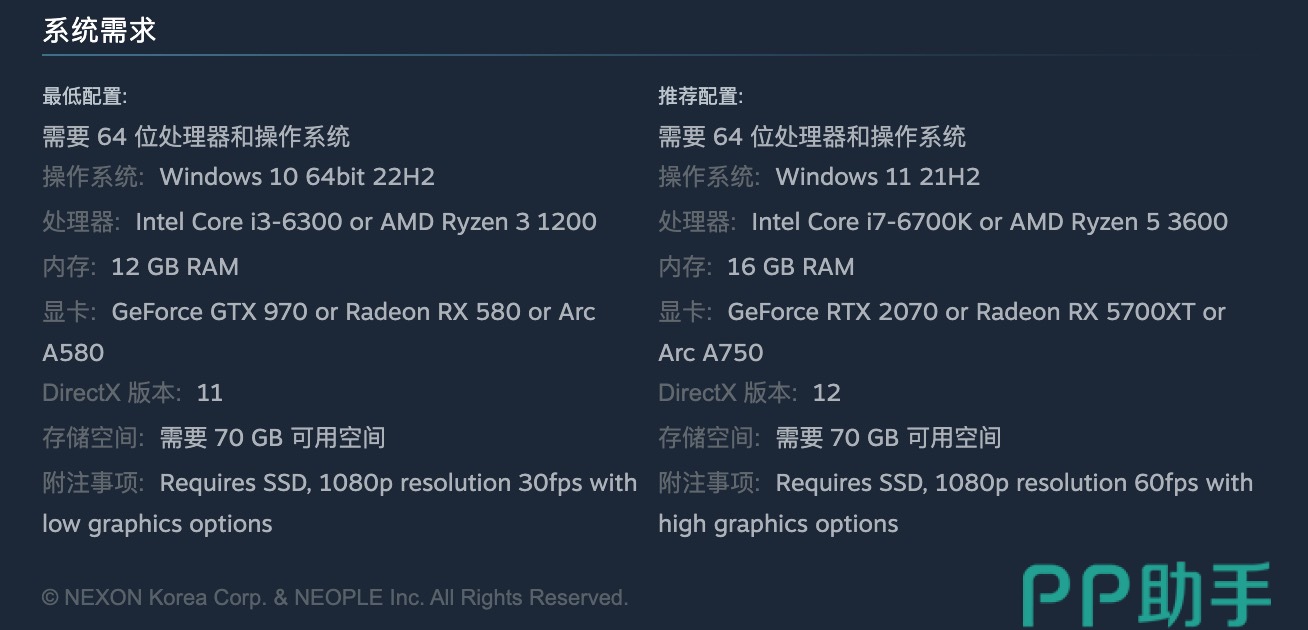This screenshot has width=1308, height=630.
Task: Click the Intel Core i3-6300 processor line
Action: click(x=366, y=222)
